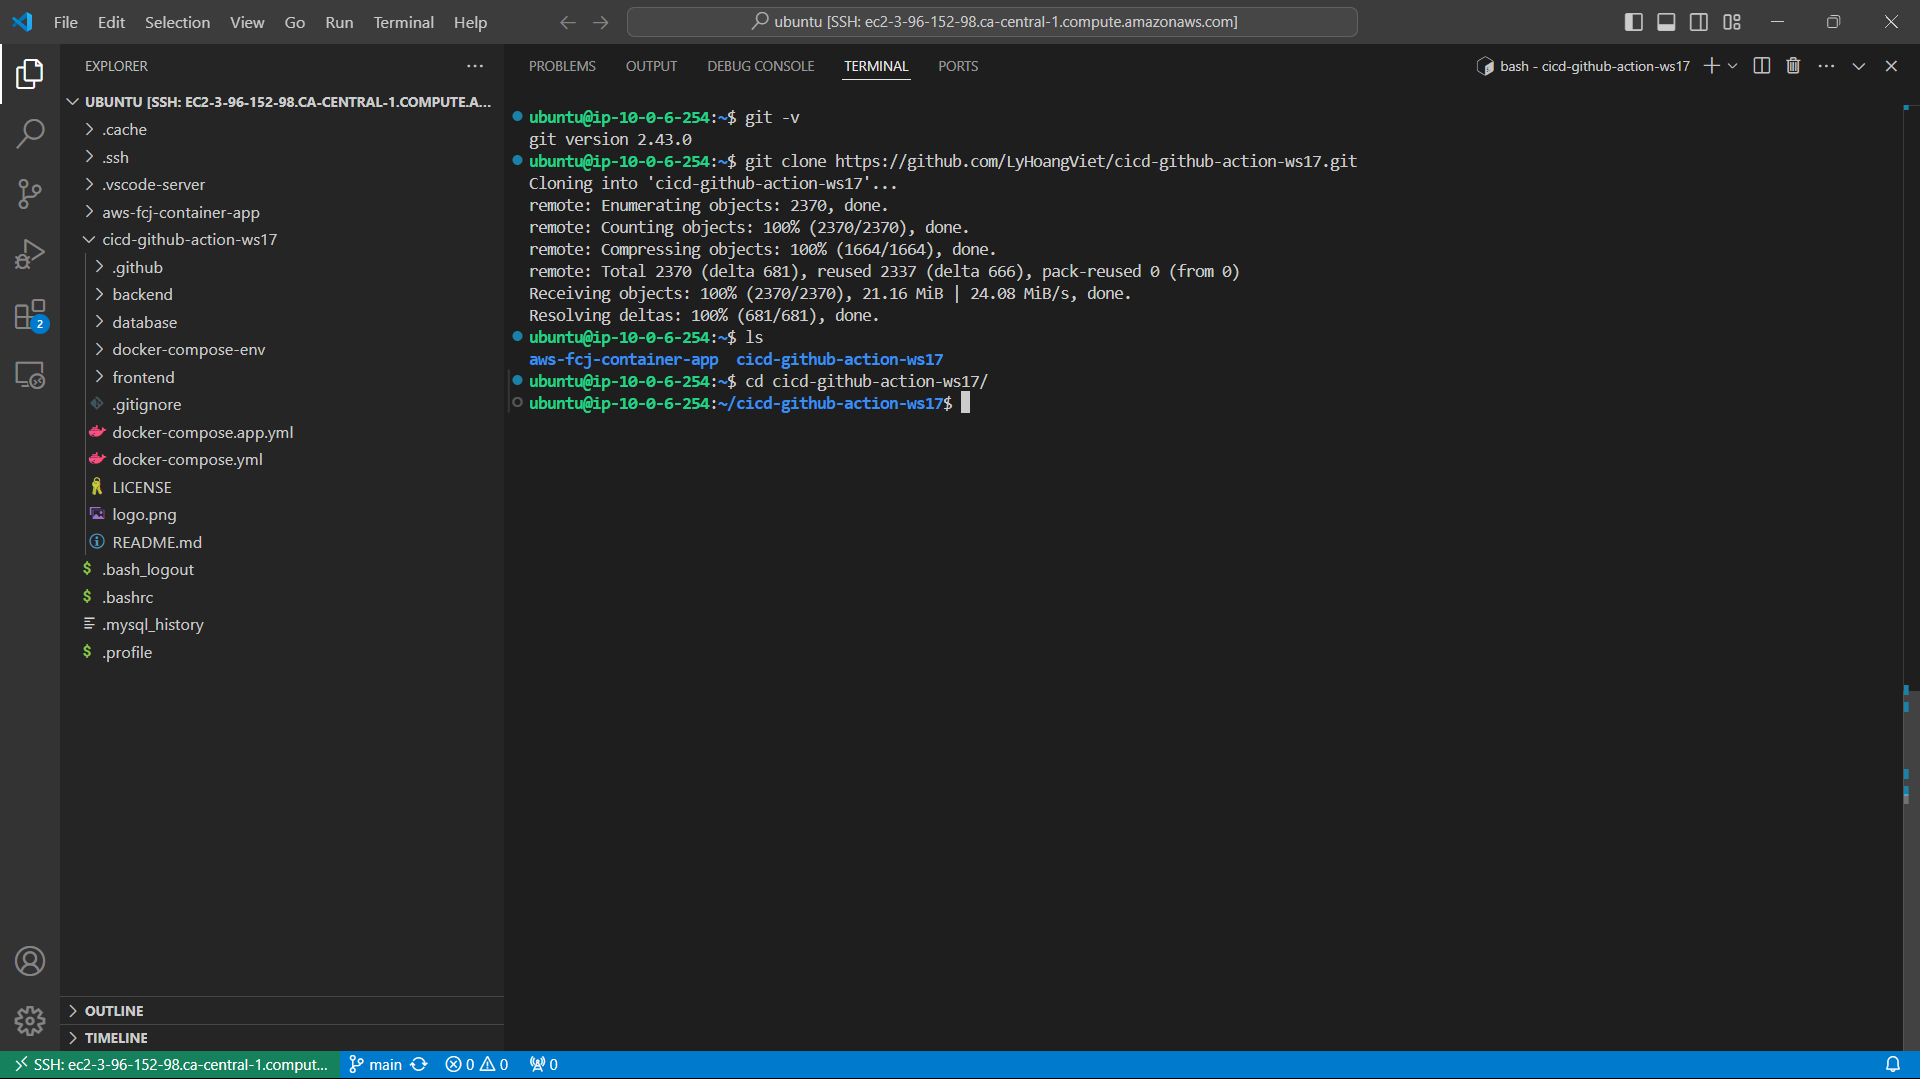1920x1079 pixels.
Task: Kill terminal with the trash icon
Action: (x=1793, y=66)
